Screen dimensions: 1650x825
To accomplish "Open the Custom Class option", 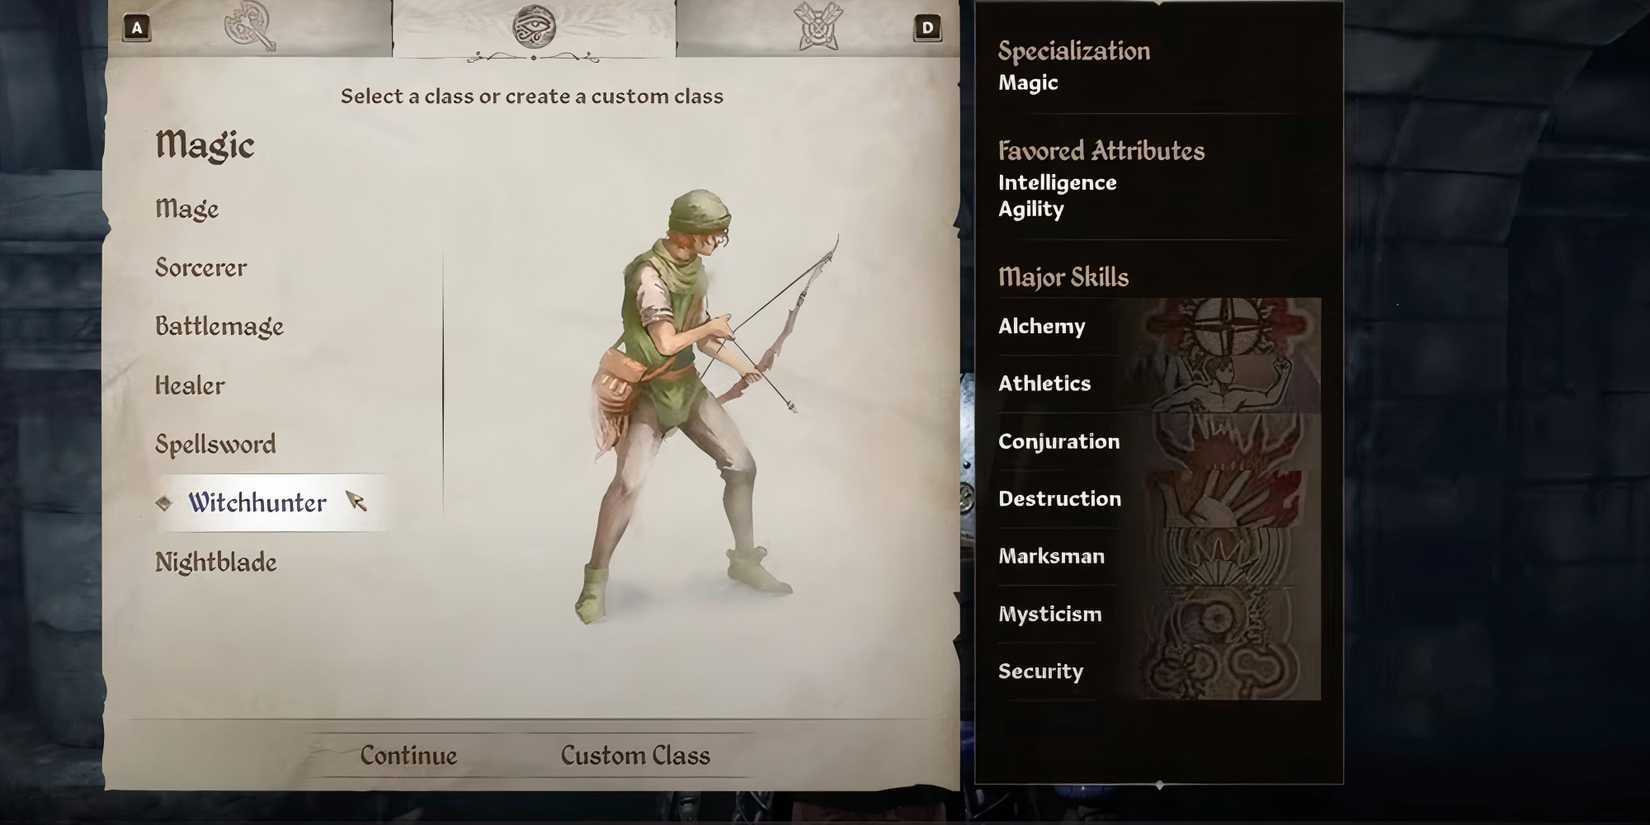I will coord(635,755).
